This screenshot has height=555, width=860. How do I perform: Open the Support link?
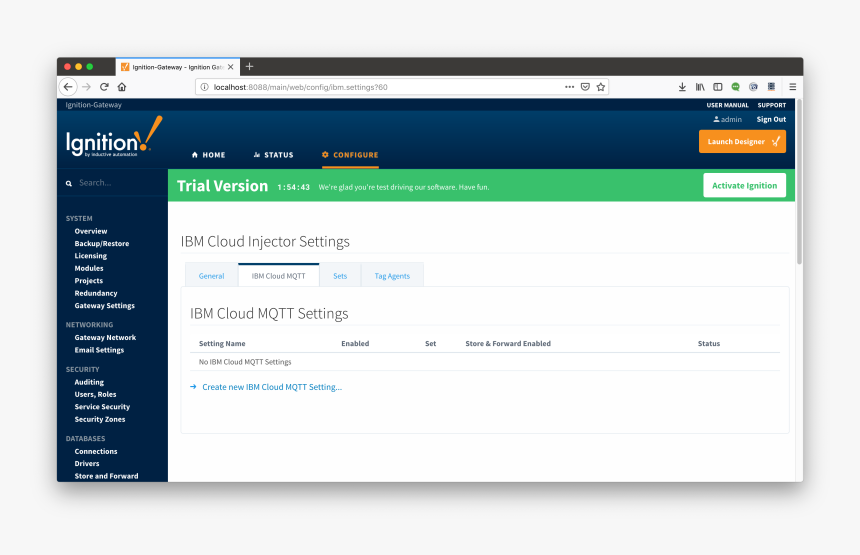[x=772, y=105]
